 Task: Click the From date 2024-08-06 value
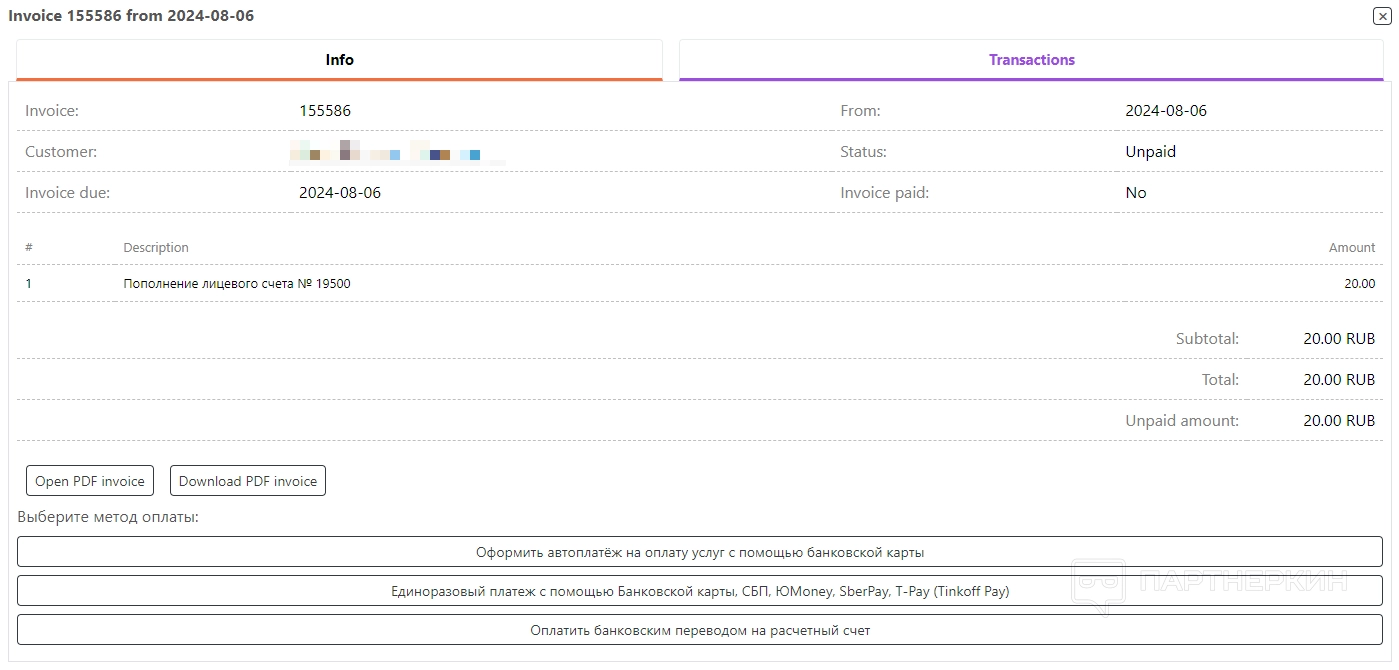click(1165, 111)
